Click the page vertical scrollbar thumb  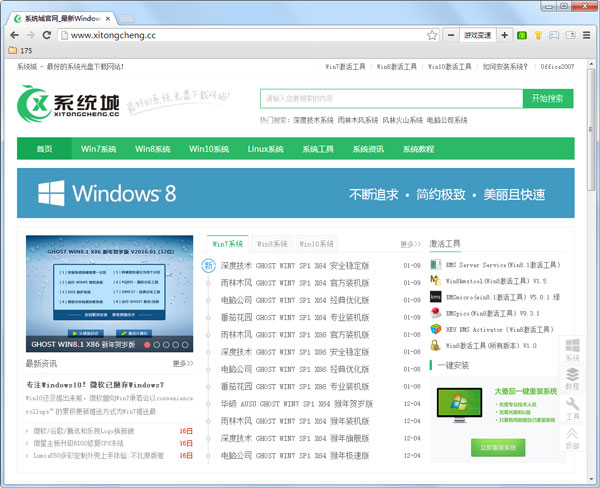pyautogui.click(x=591, y=129)
